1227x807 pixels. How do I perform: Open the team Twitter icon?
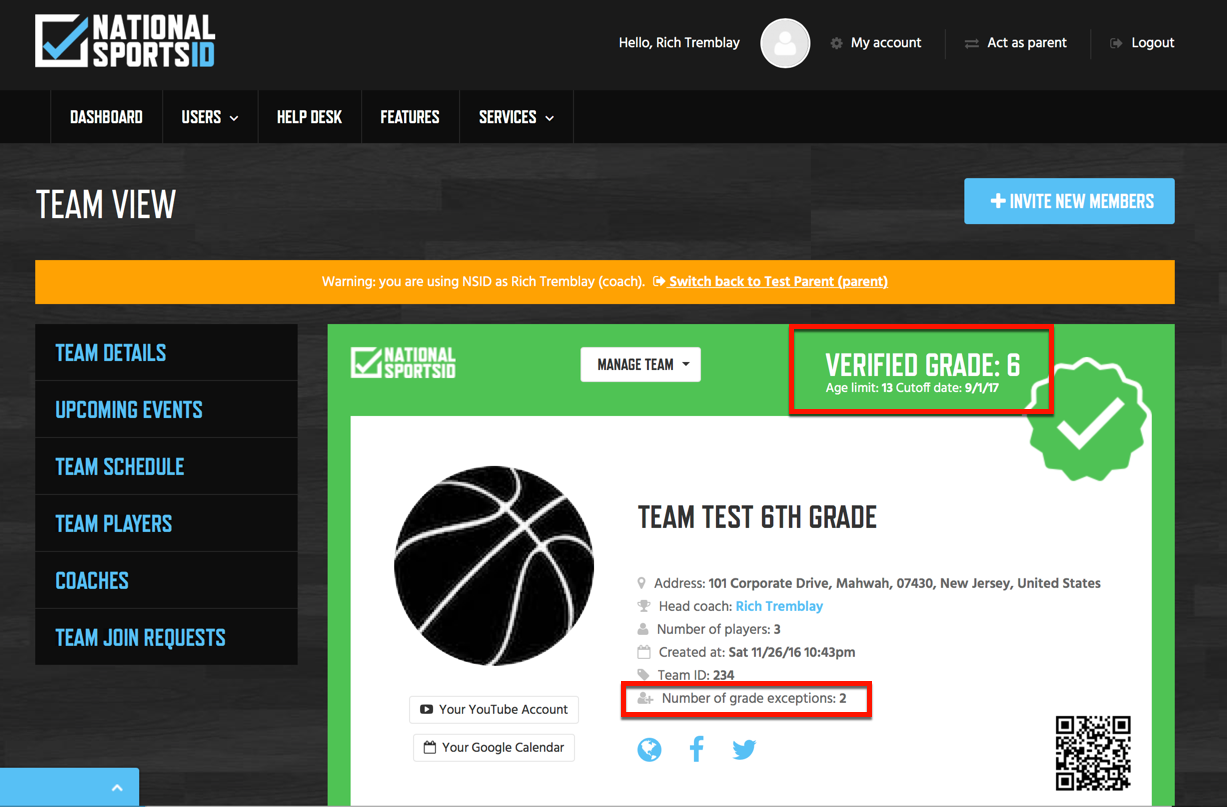744,749
